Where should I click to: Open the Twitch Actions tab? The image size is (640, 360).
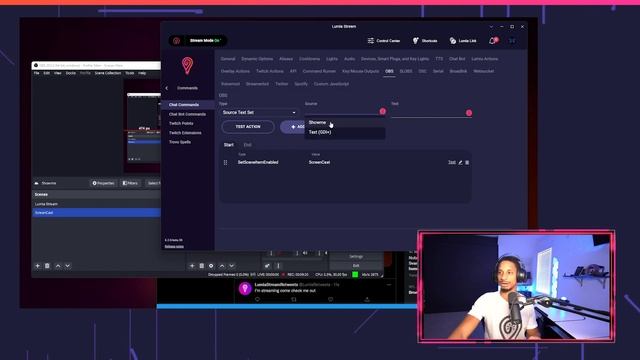click(269, 71)
